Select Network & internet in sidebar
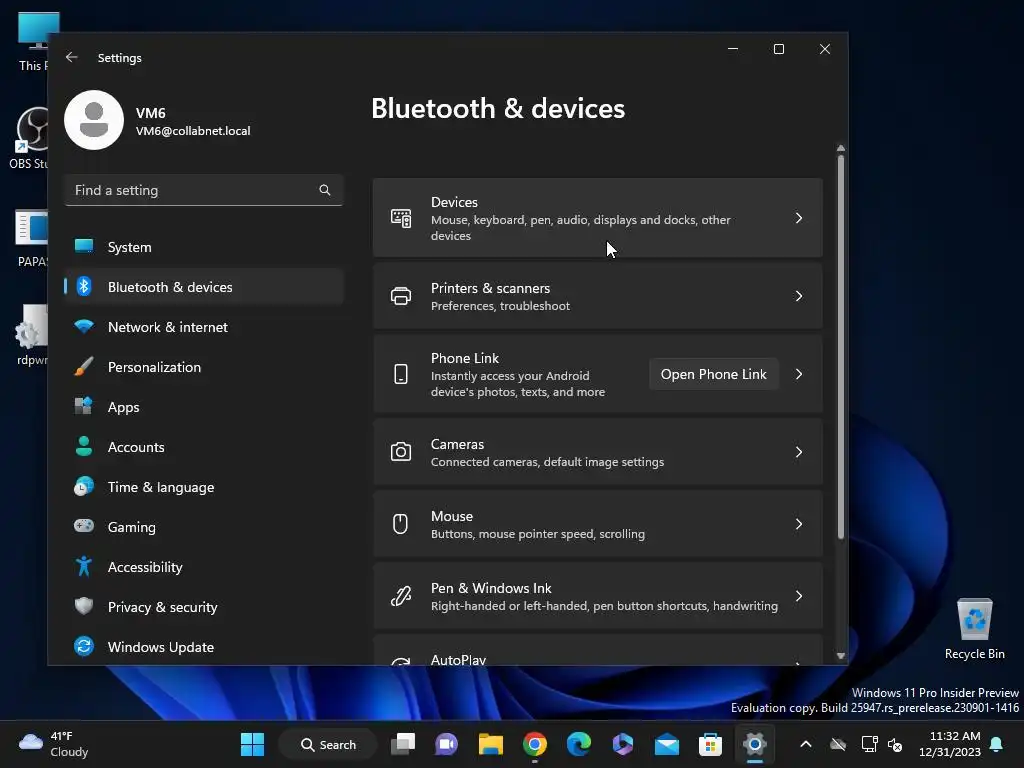This screenshot has height=768, width=1024. click(204, 327)
